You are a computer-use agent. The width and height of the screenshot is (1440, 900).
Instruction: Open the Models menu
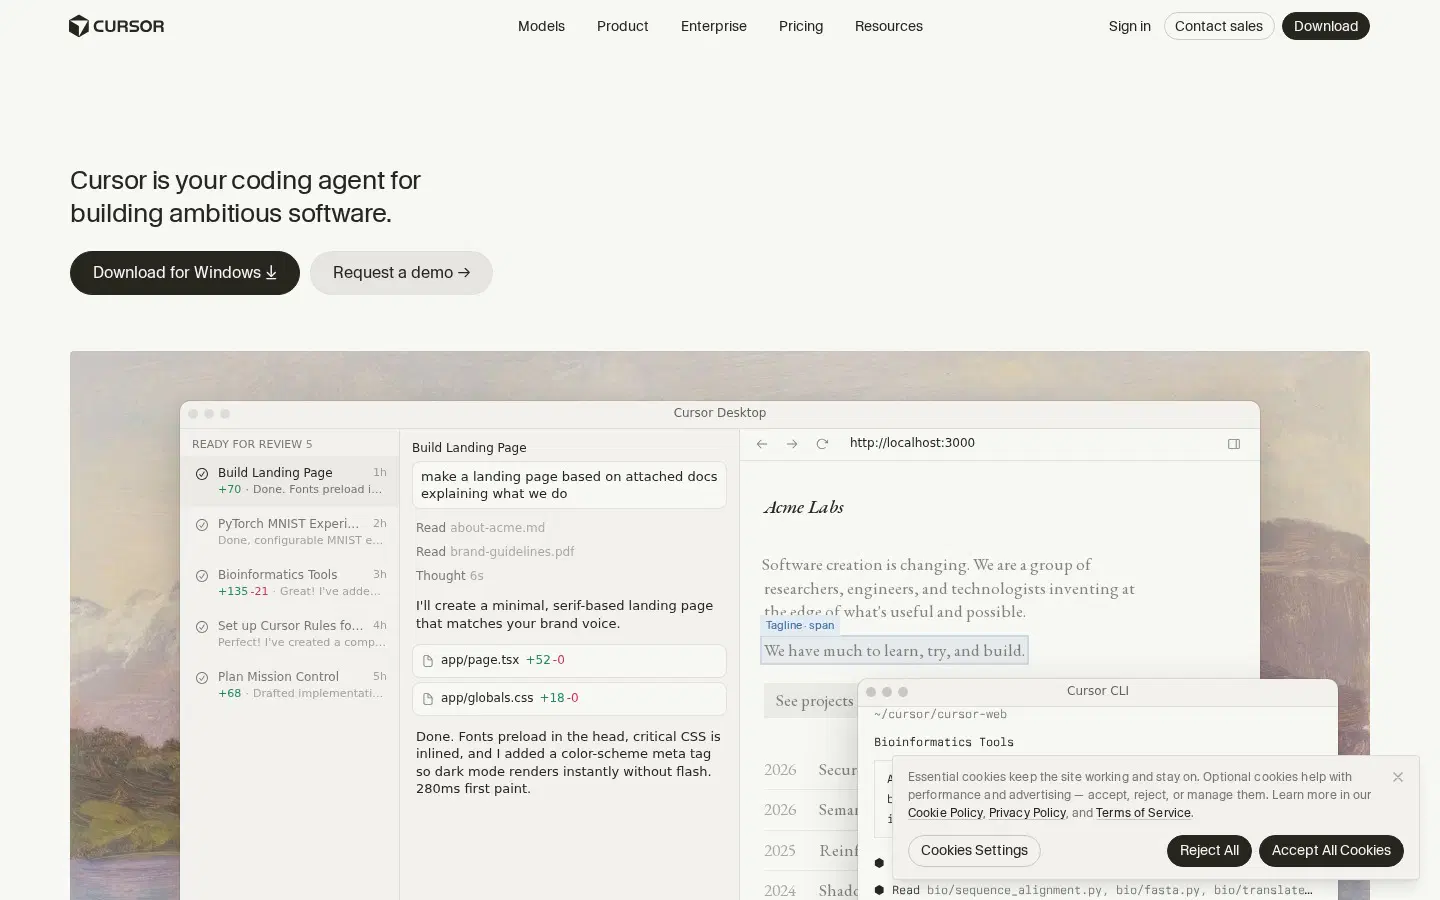pos(541,26)
